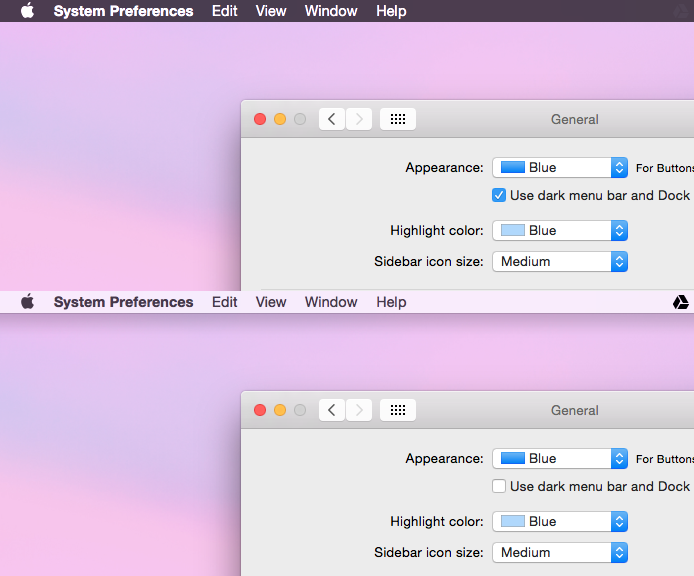
Task: Click the Appearance label in lower window
Action: [444, 459]
